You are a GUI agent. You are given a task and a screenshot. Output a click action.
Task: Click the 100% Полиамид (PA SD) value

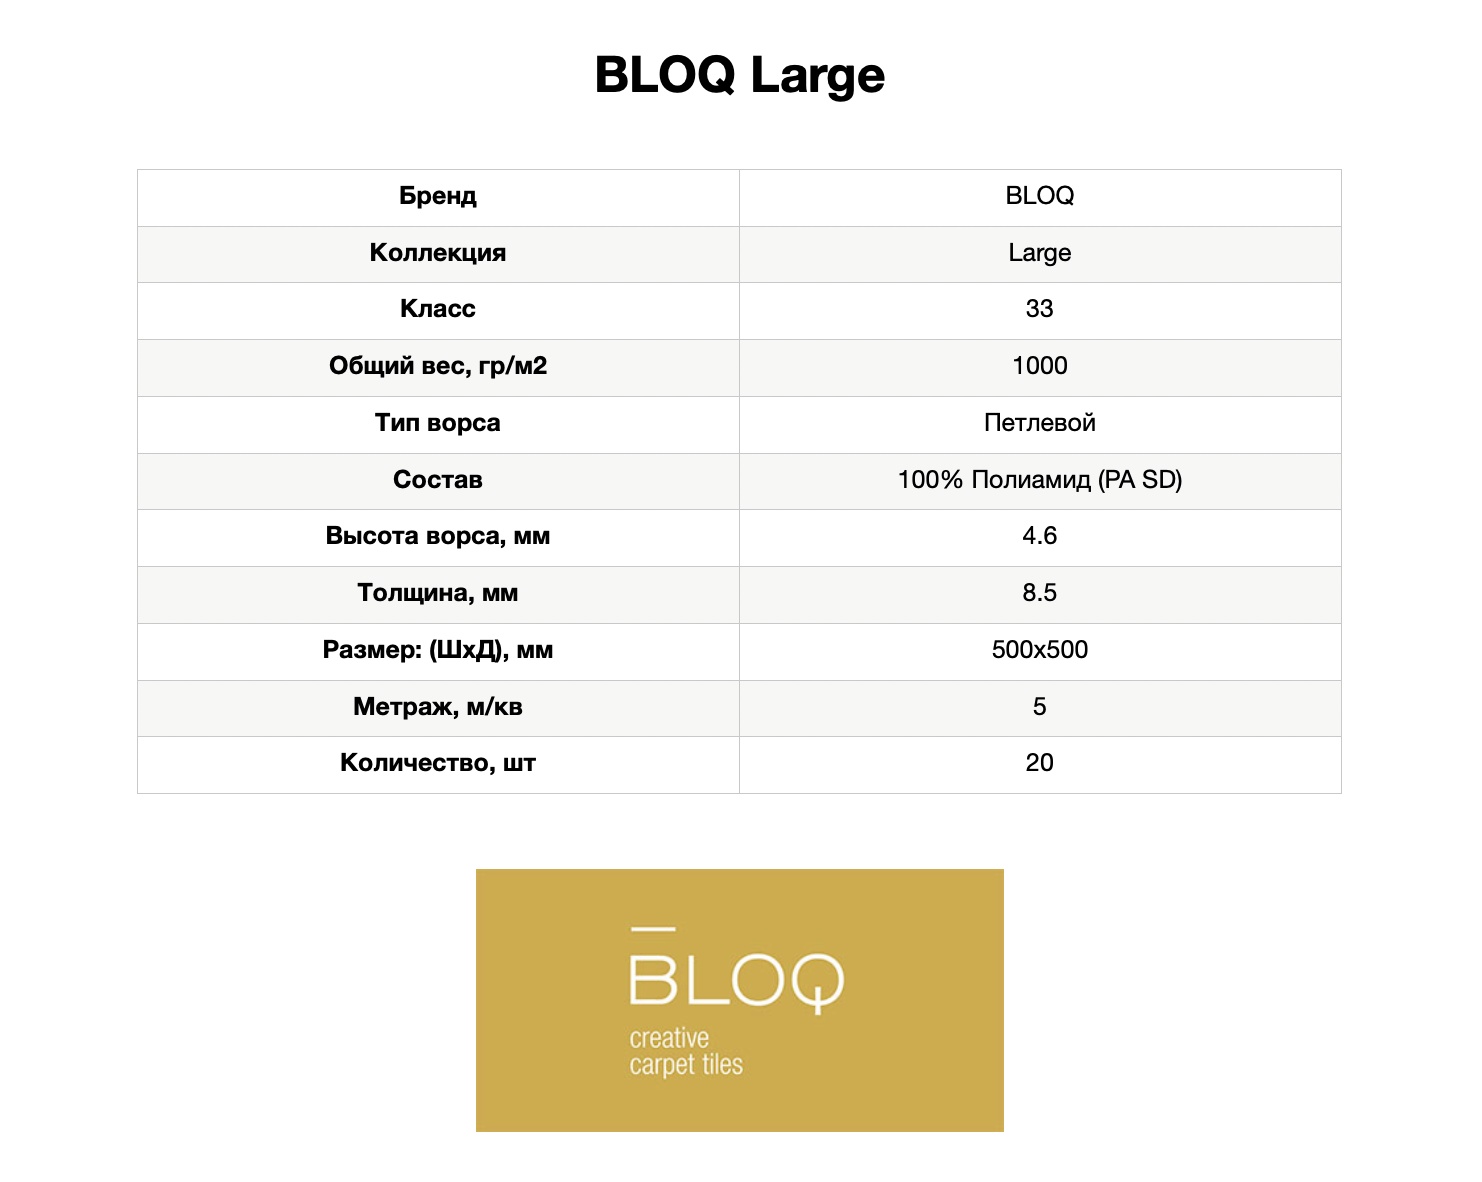point(1040,480)
